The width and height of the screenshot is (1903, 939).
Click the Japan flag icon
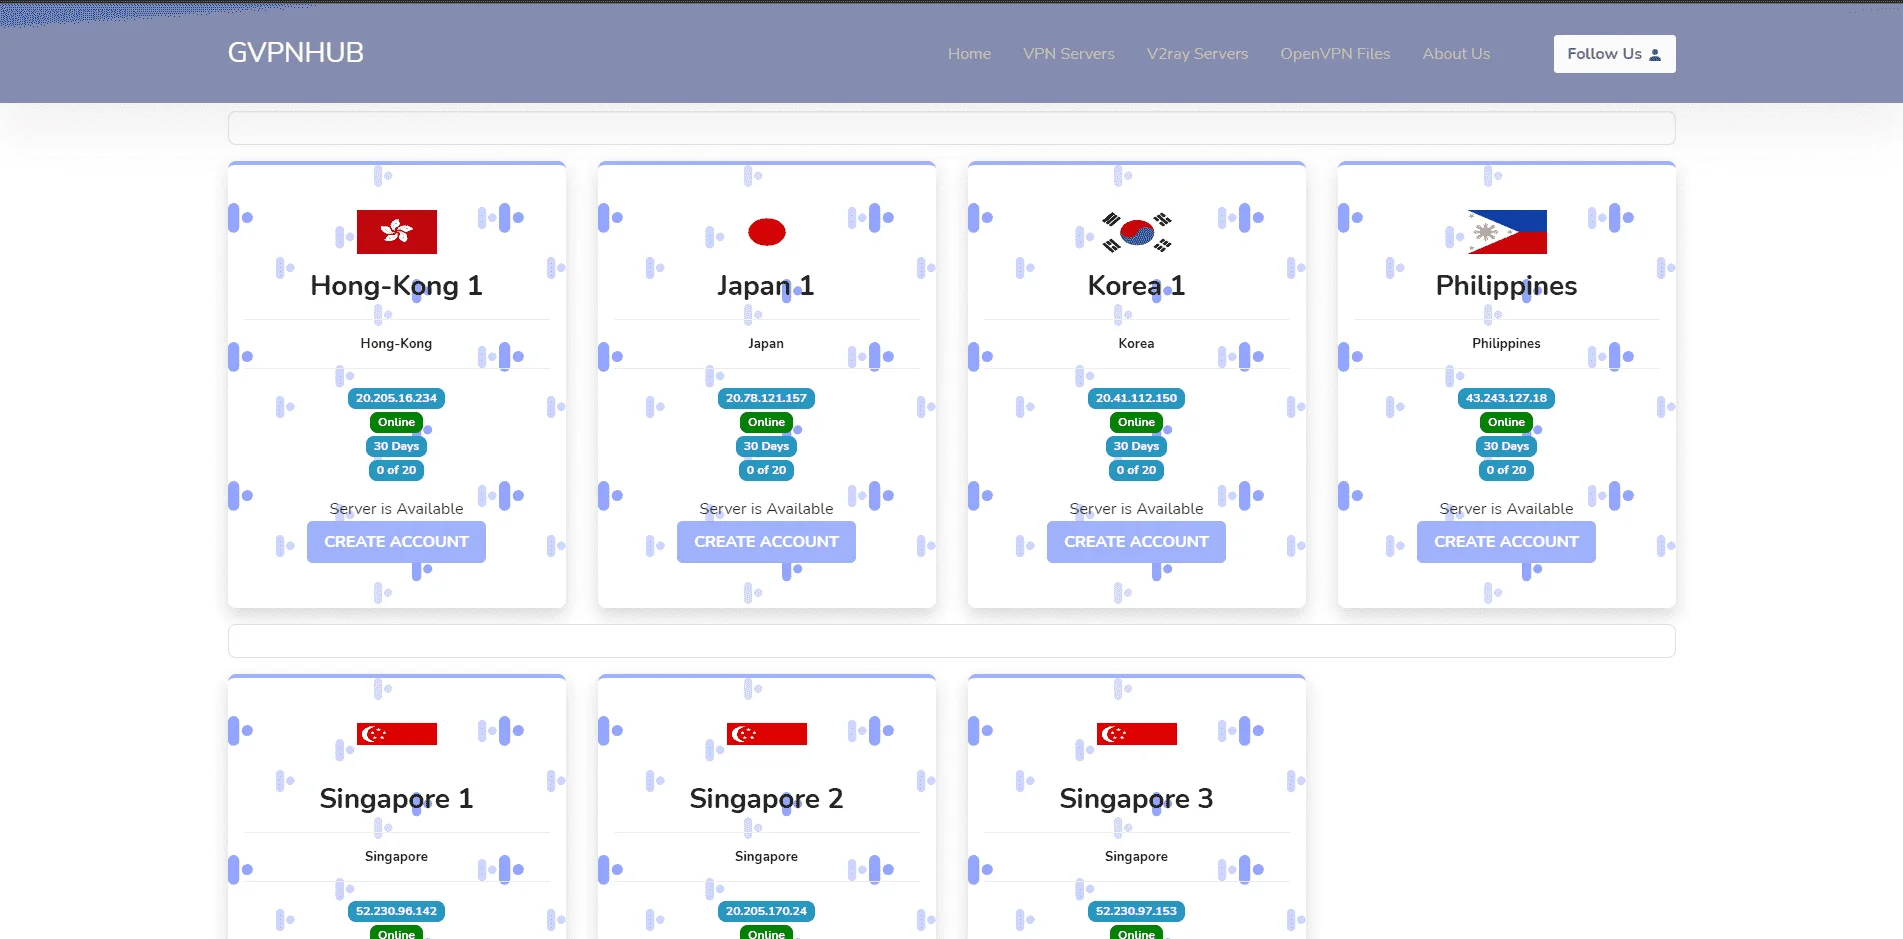click(766, 232)
